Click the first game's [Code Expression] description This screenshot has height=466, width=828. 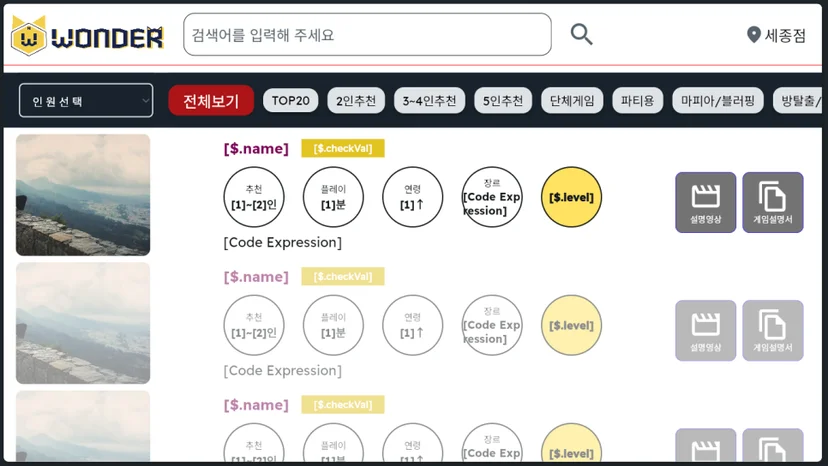pyautogui.click(x=283, y=243)
